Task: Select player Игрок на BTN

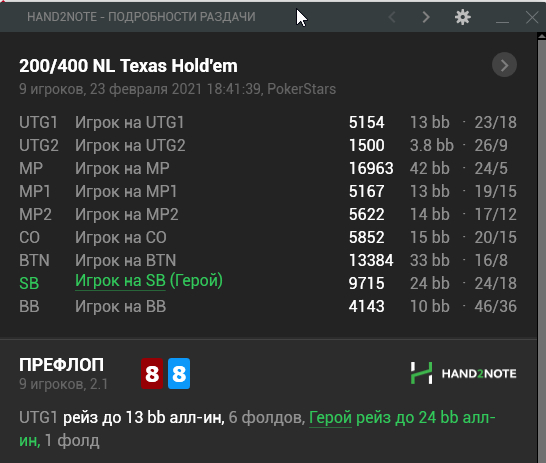Action: 126,260
